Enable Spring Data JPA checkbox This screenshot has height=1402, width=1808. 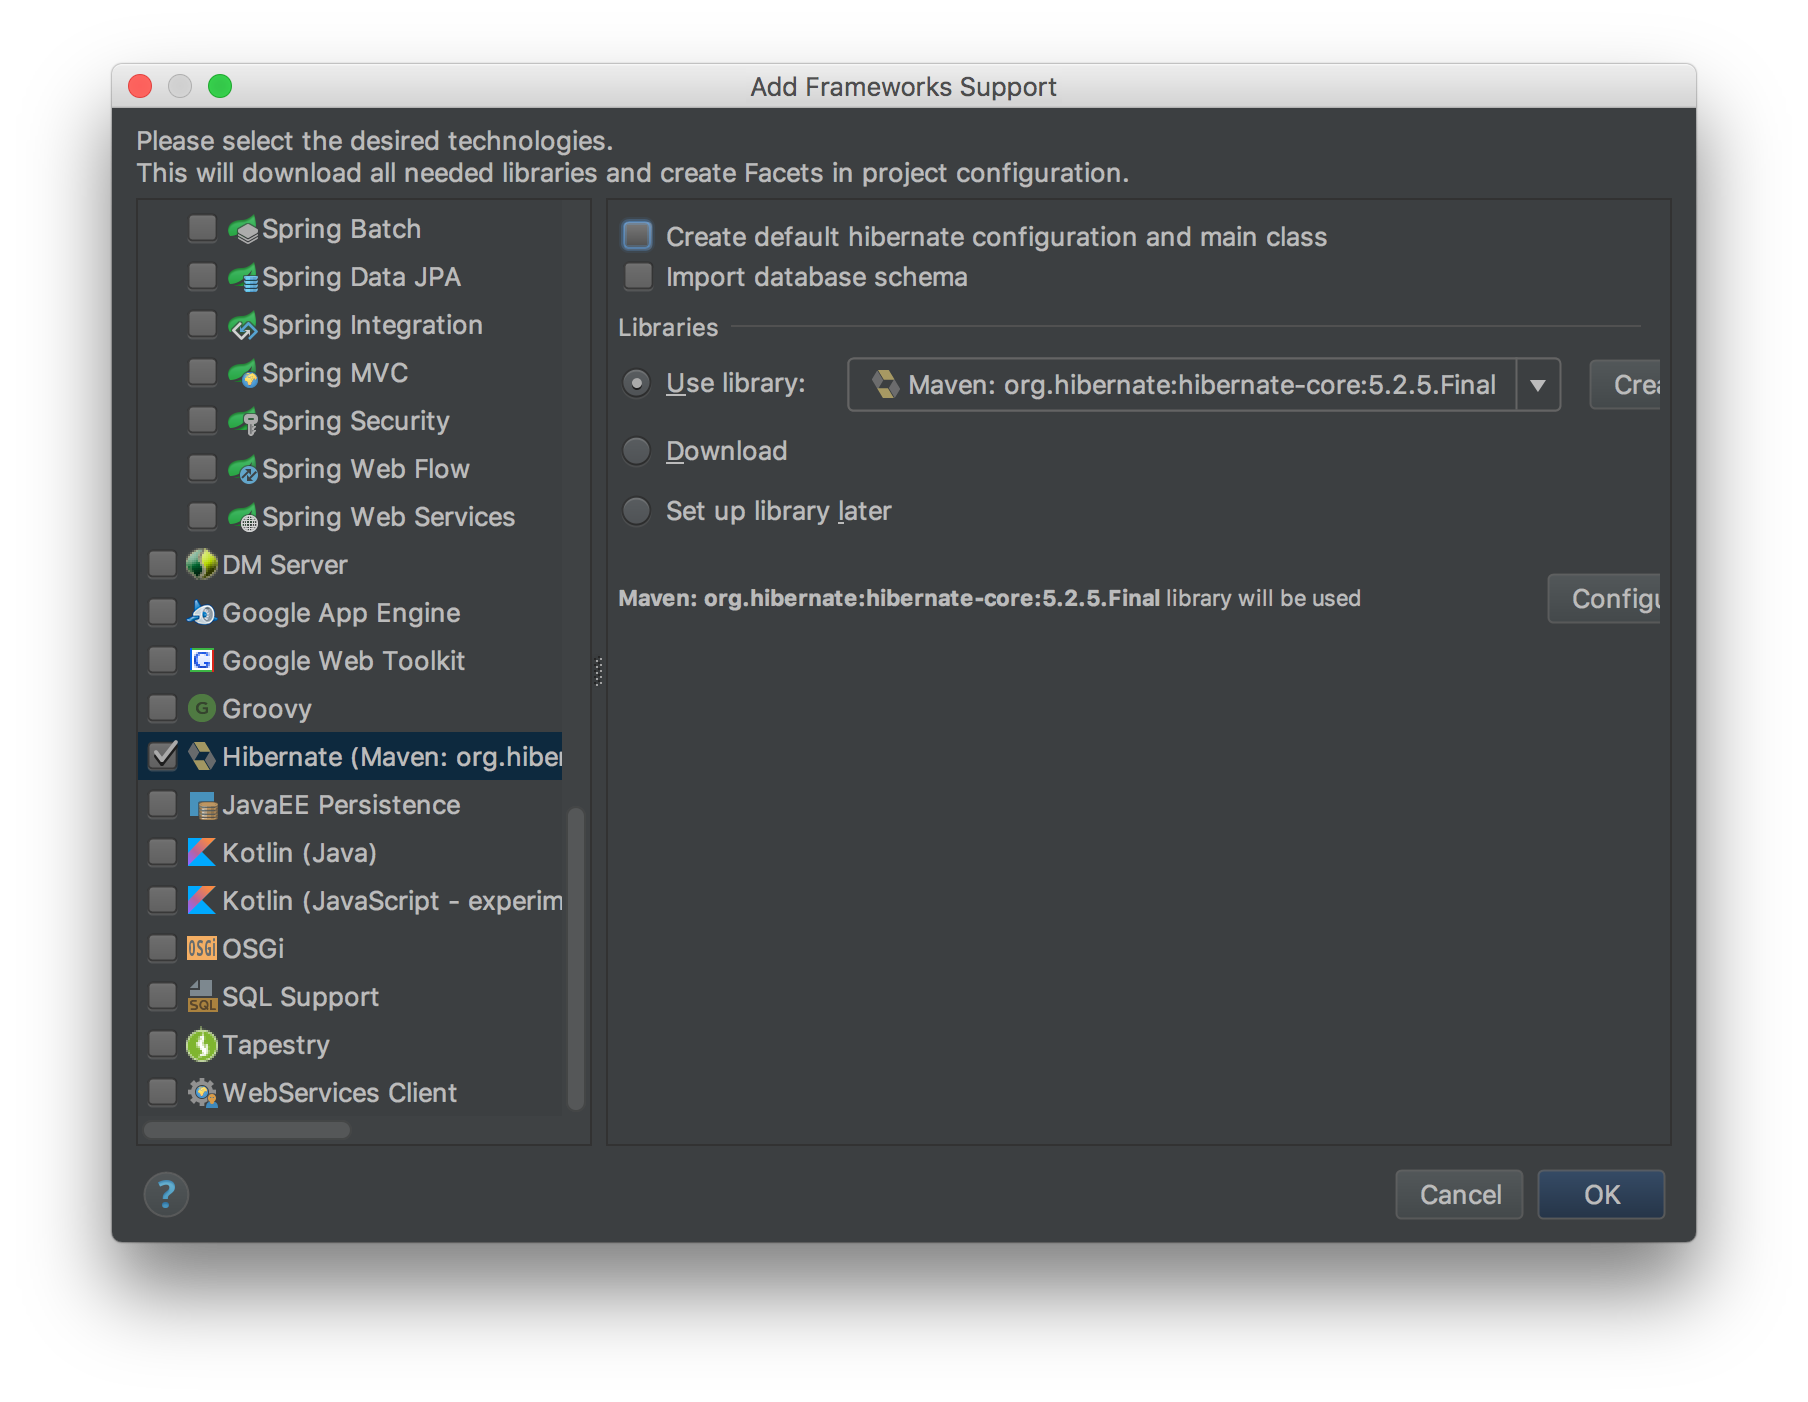202,277
